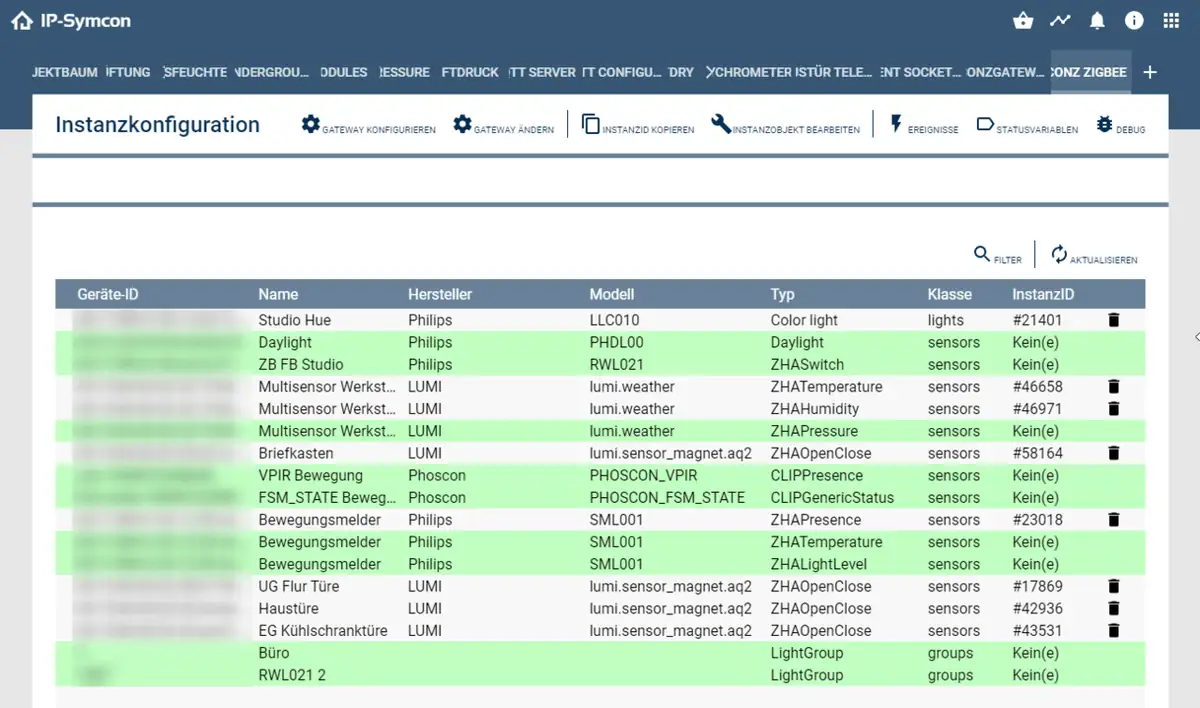
Task: Open the chart trend line icon
Action: point(1060,21)
